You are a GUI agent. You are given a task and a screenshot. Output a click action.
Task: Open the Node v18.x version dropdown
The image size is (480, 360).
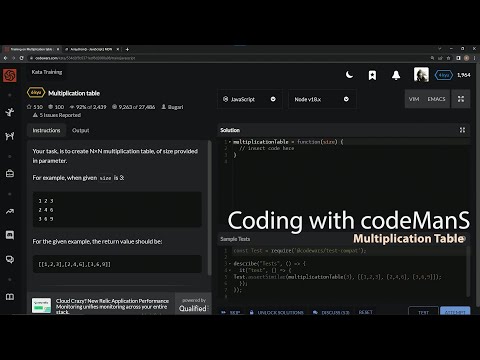[322, 99]
